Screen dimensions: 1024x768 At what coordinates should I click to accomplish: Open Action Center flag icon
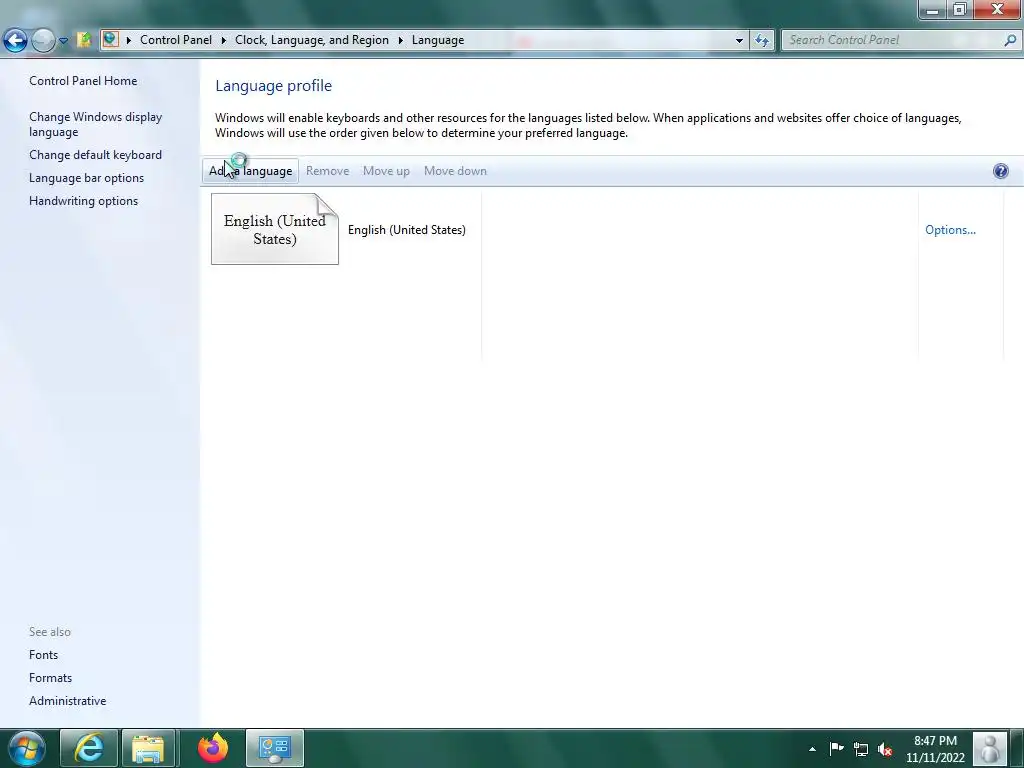click(x=837, y=748)
